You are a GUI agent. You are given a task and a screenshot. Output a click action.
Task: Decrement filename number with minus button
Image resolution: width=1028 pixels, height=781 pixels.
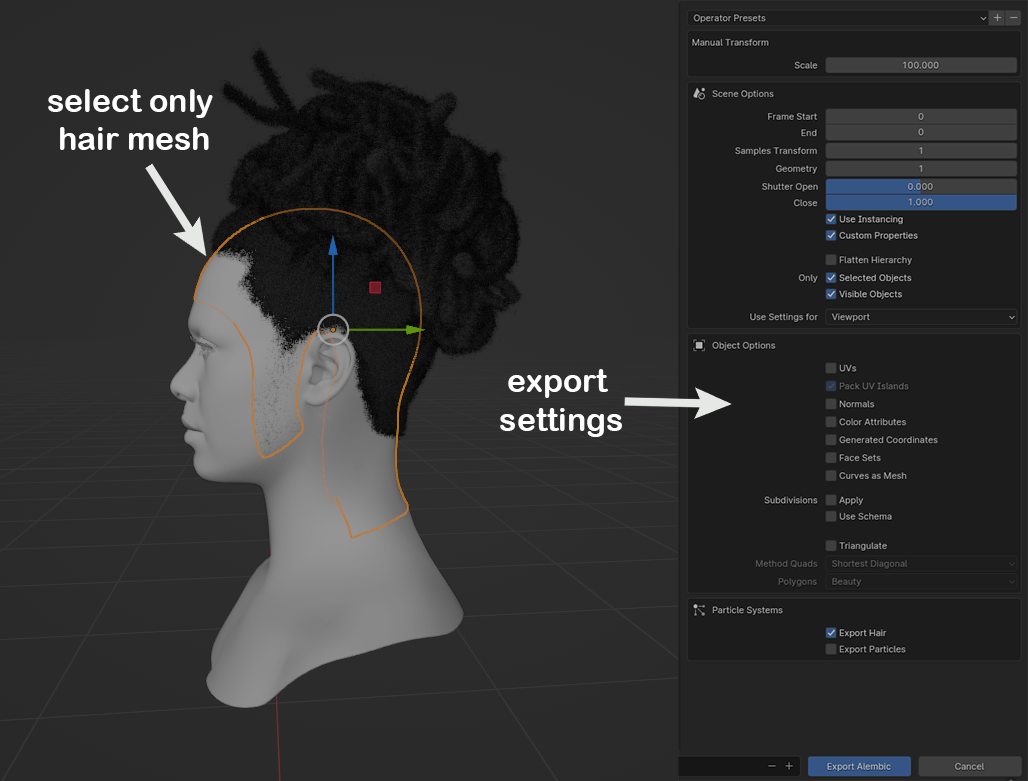tap(772, 766)
